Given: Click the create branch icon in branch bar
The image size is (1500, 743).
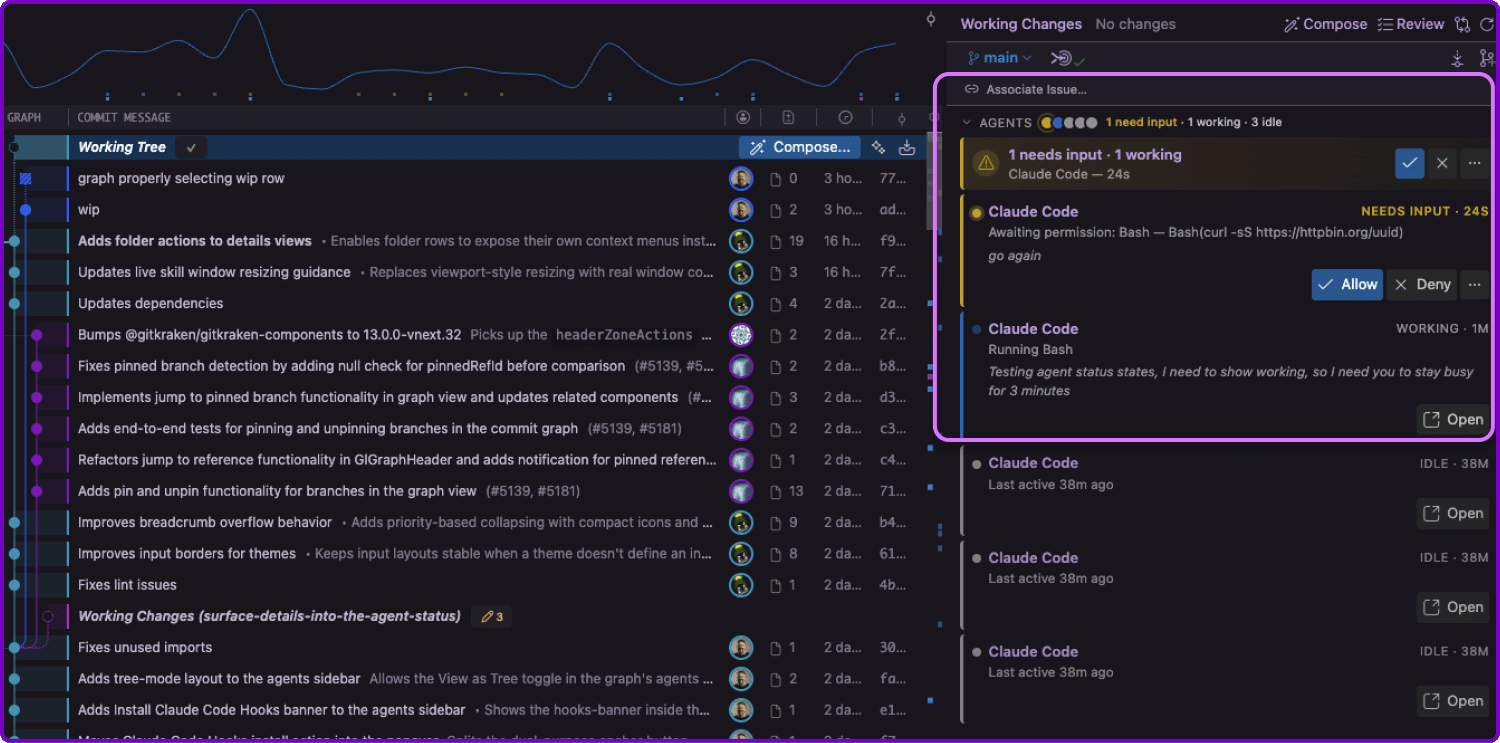Looking at the screenshot, I should (1486, 58).
